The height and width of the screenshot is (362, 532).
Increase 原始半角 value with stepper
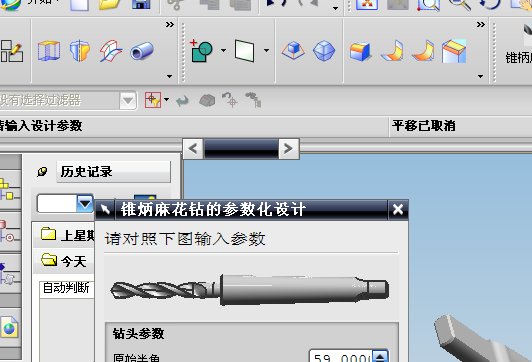[380, 356]
